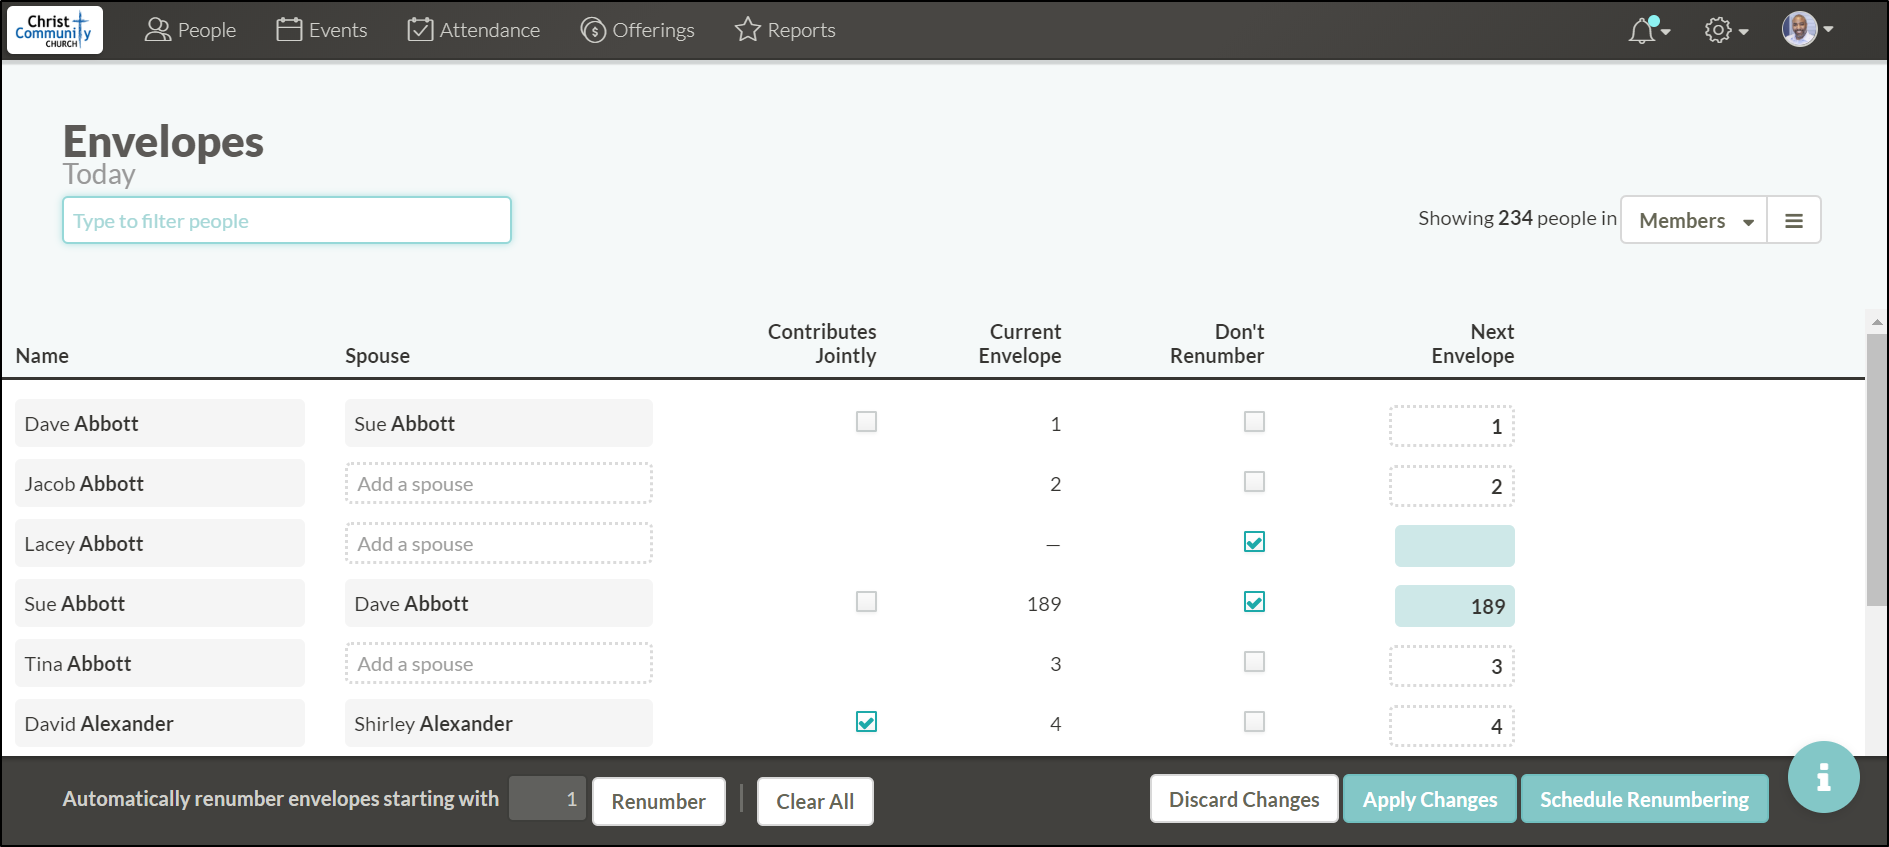Check Don't Renumber for David Alexander
Screen dimensions: 1889x847
click(1254, 722)
